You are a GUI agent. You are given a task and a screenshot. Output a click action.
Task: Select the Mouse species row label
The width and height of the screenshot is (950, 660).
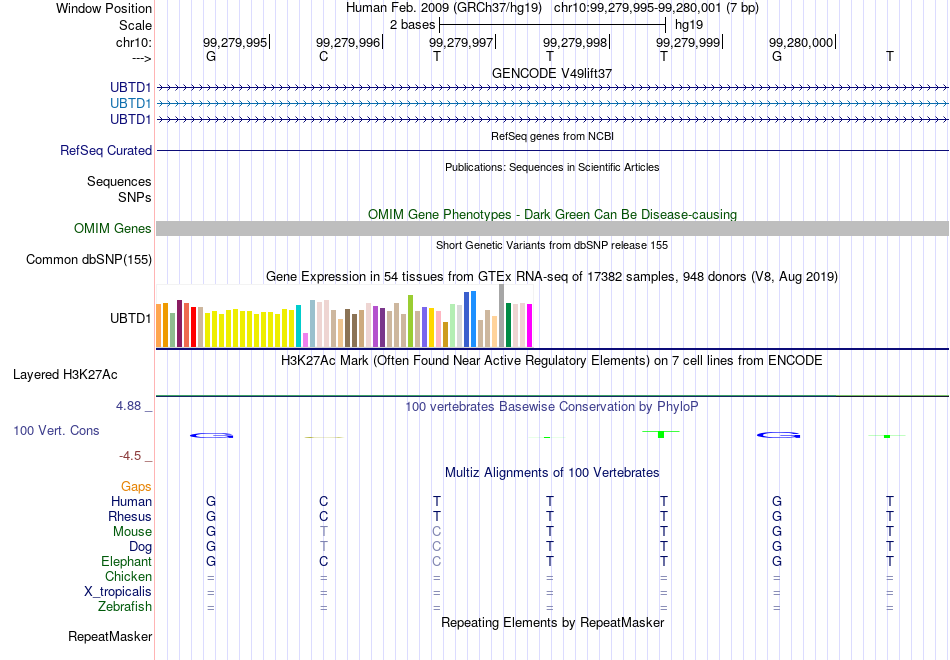click(x=132, y=532)
